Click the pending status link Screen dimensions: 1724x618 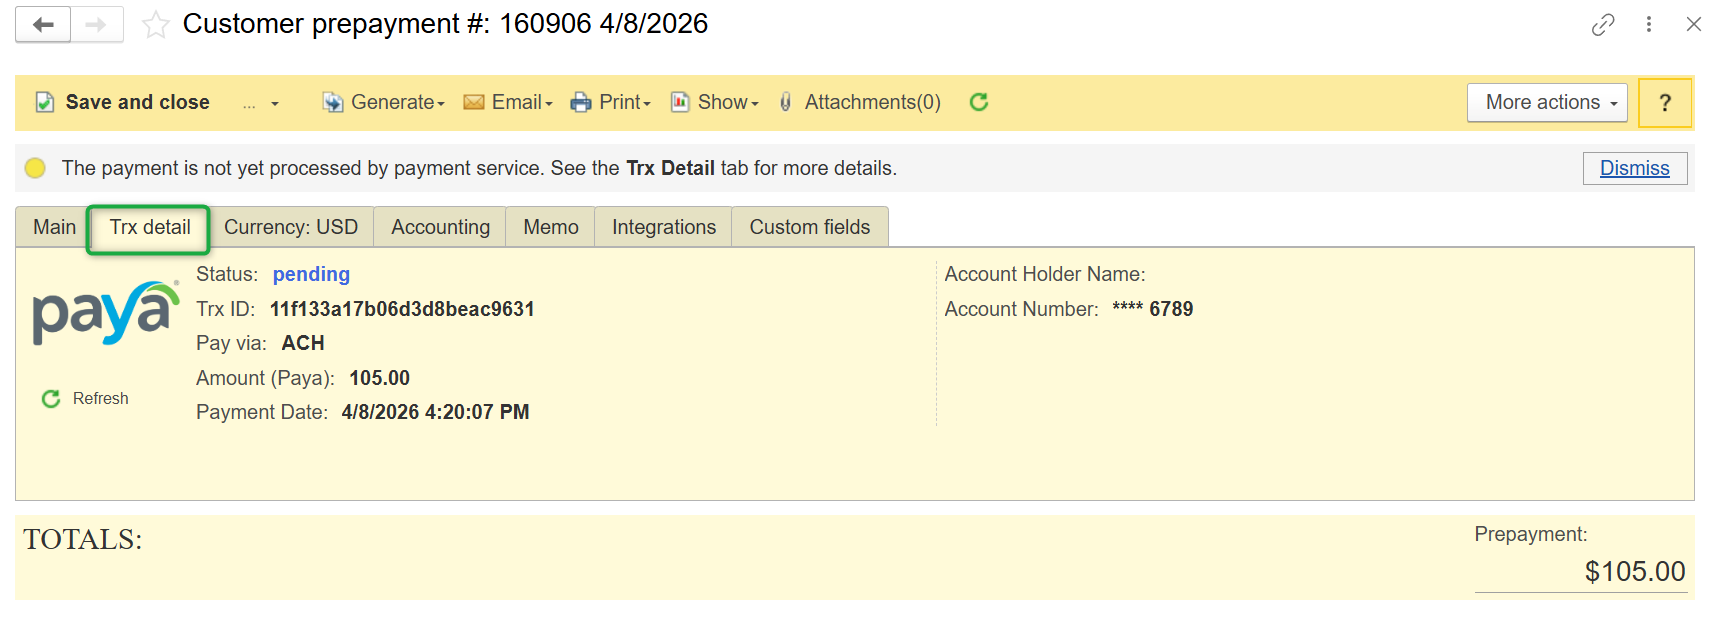pyautogui.click(x=311, y=274)
